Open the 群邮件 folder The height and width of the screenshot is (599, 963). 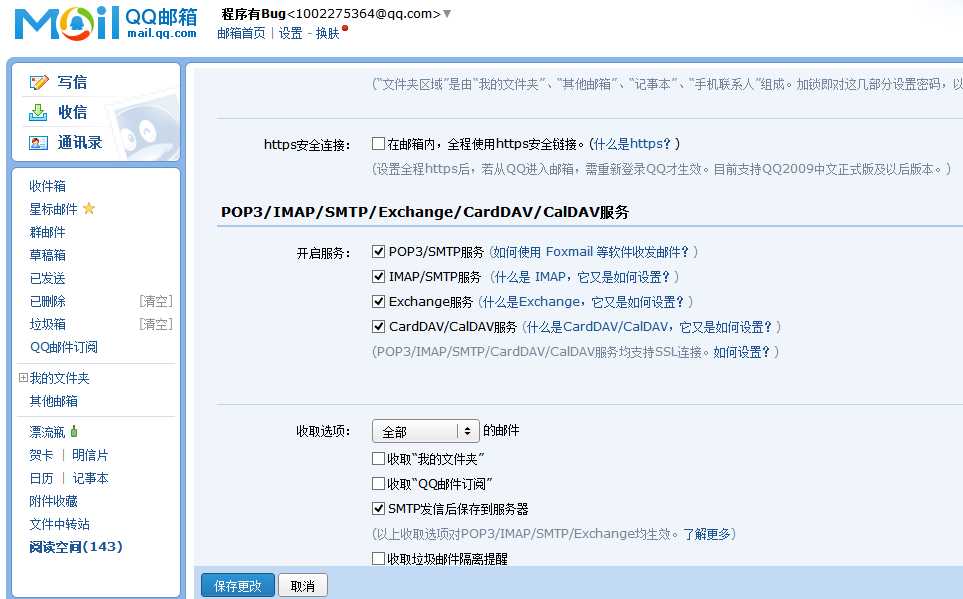pos(47,232)
